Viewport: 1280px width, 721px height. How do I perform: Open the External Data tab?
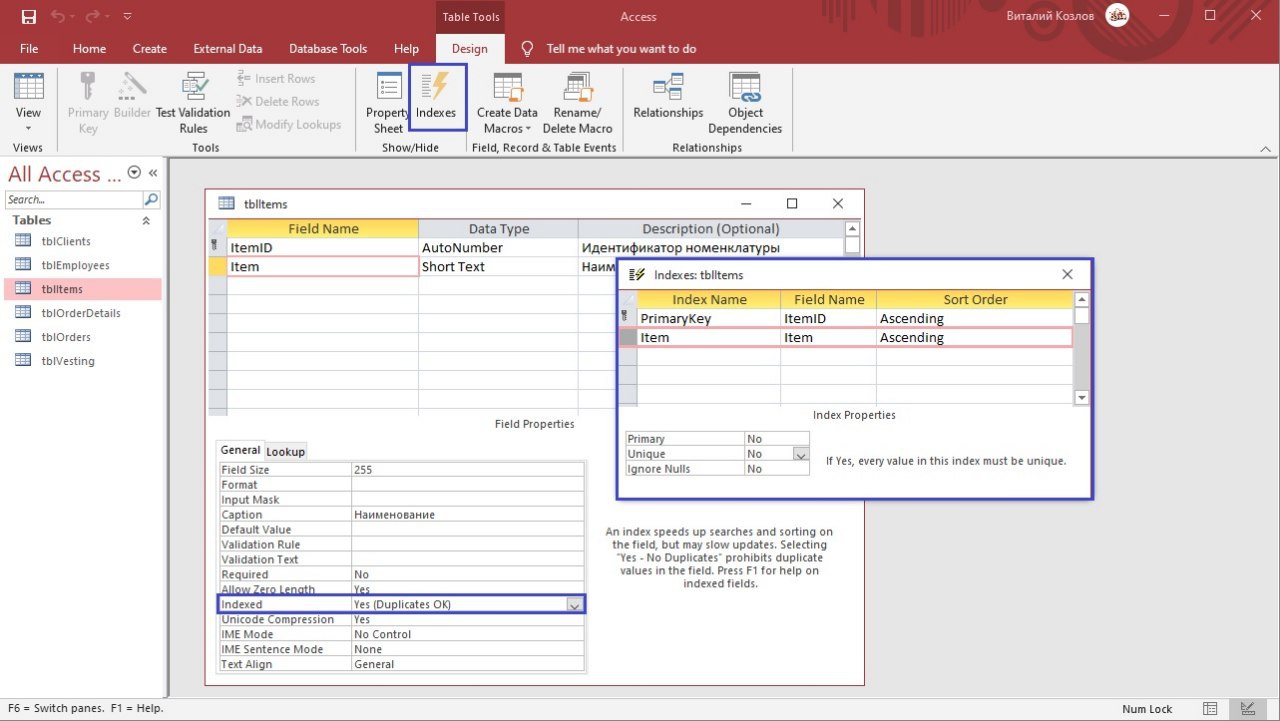[228, 48]
